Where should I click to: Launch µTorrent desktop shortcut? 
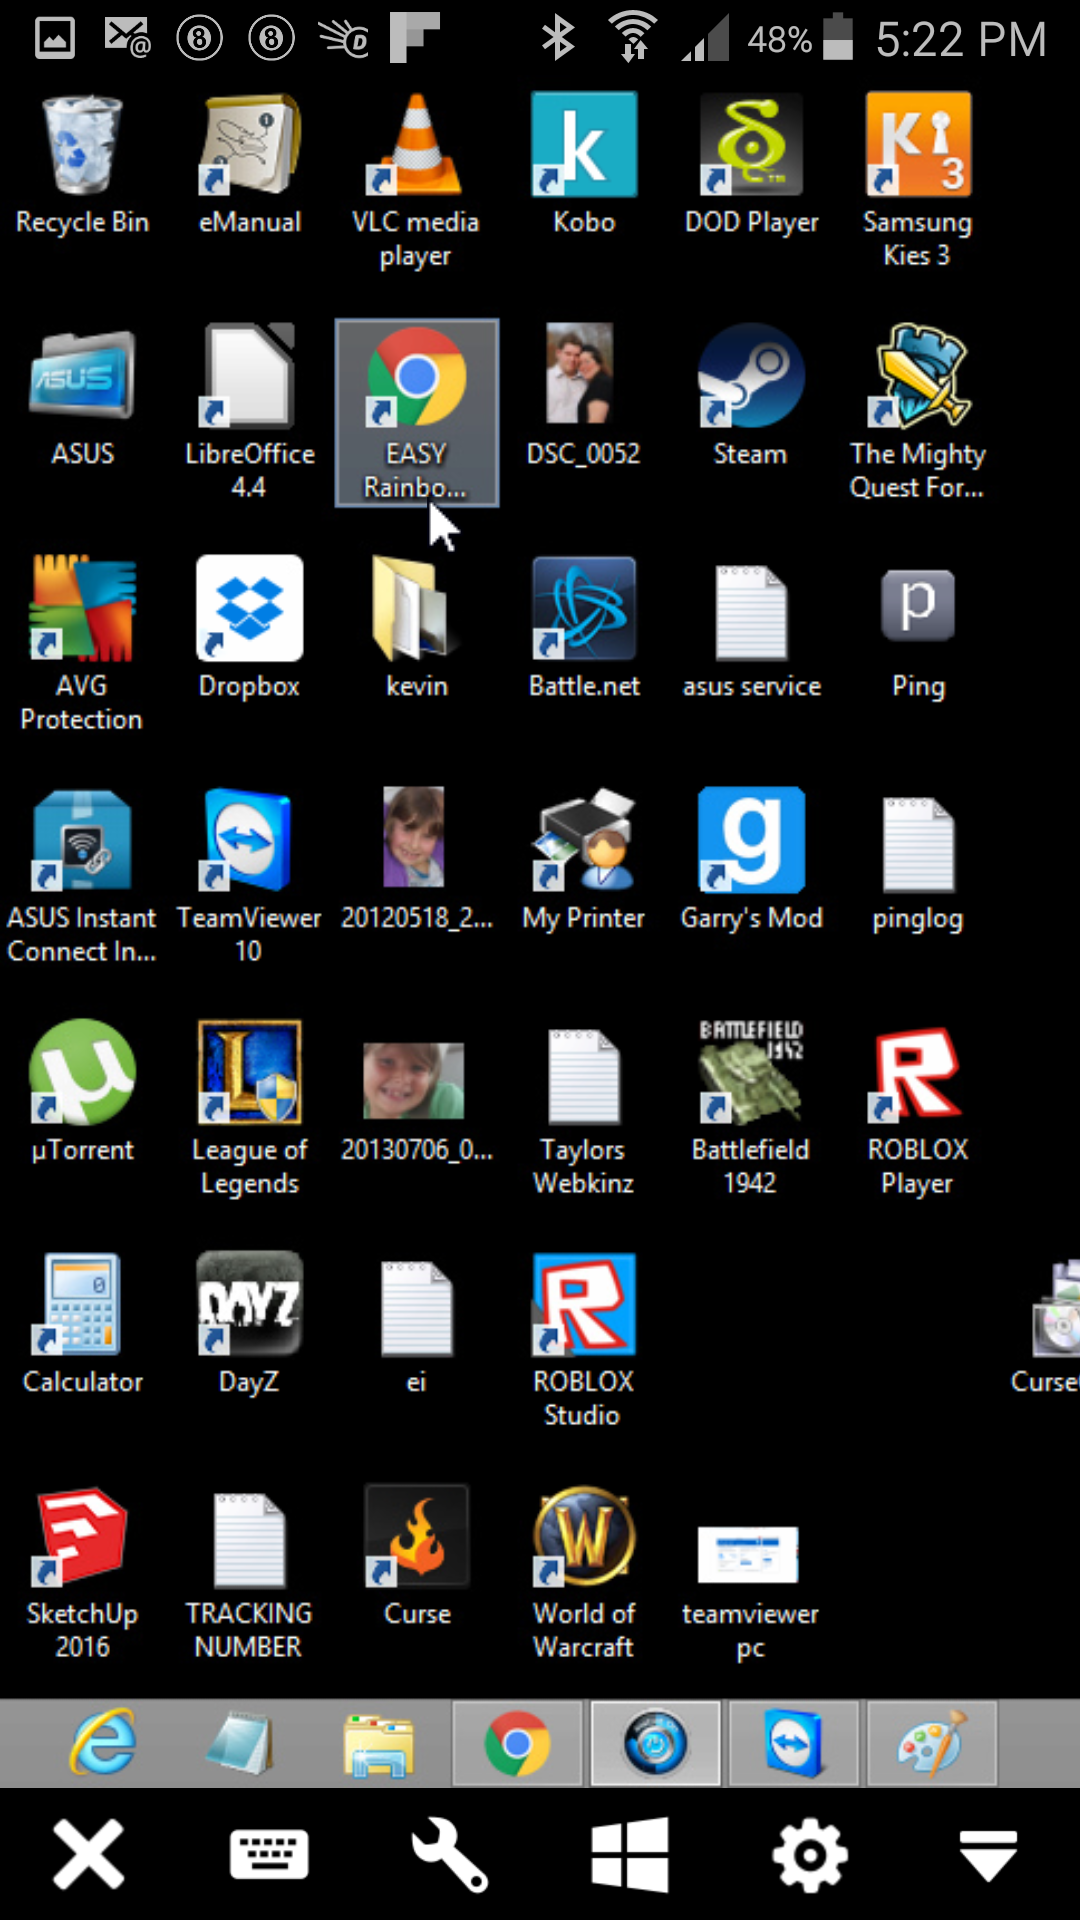[x=82, y=1093]
